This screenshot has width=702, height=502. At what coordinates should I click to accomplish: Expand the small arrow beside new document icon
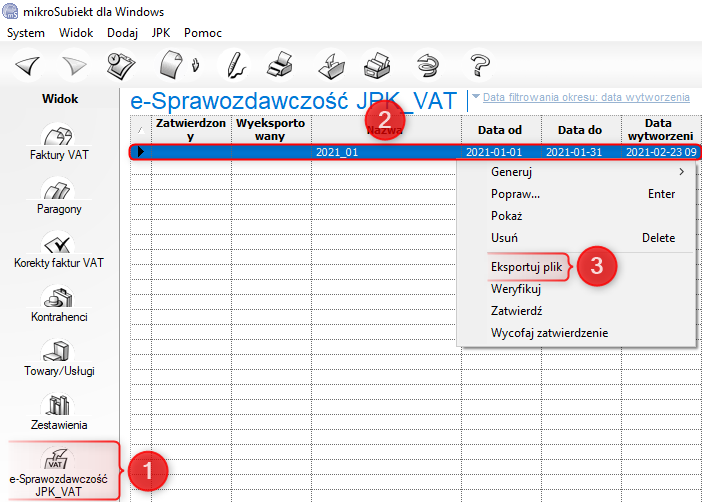(x=196, y=65)
